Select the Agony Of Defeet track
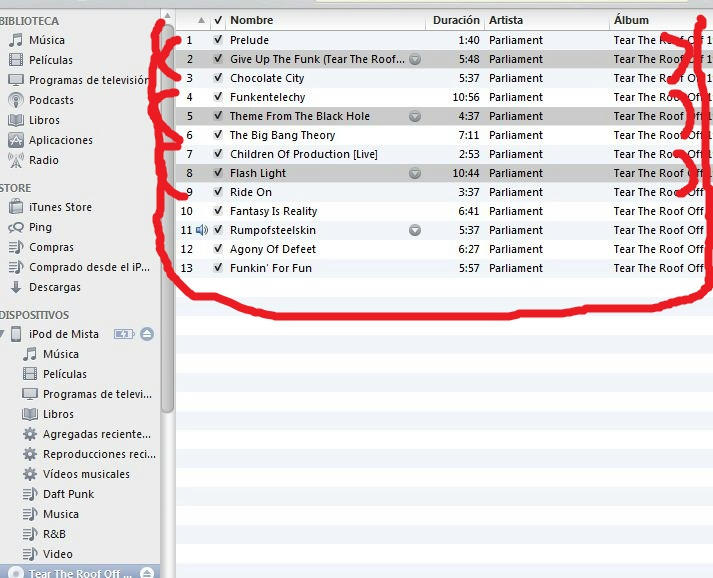This screenshot has width=713, height=578. pyautogui.click(x=273, y=249)
